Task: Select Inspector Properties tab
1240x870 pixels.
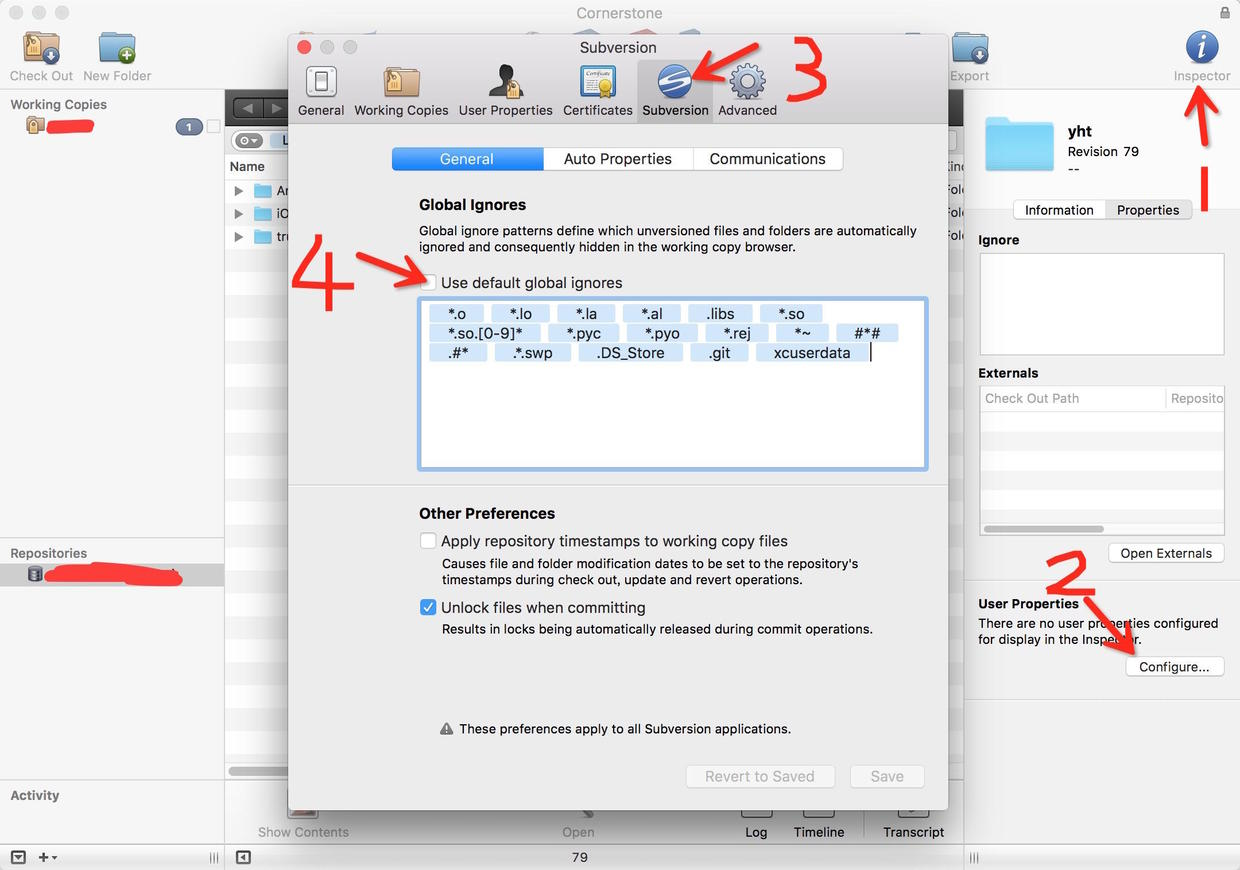Action: [x=1148, y=210]
